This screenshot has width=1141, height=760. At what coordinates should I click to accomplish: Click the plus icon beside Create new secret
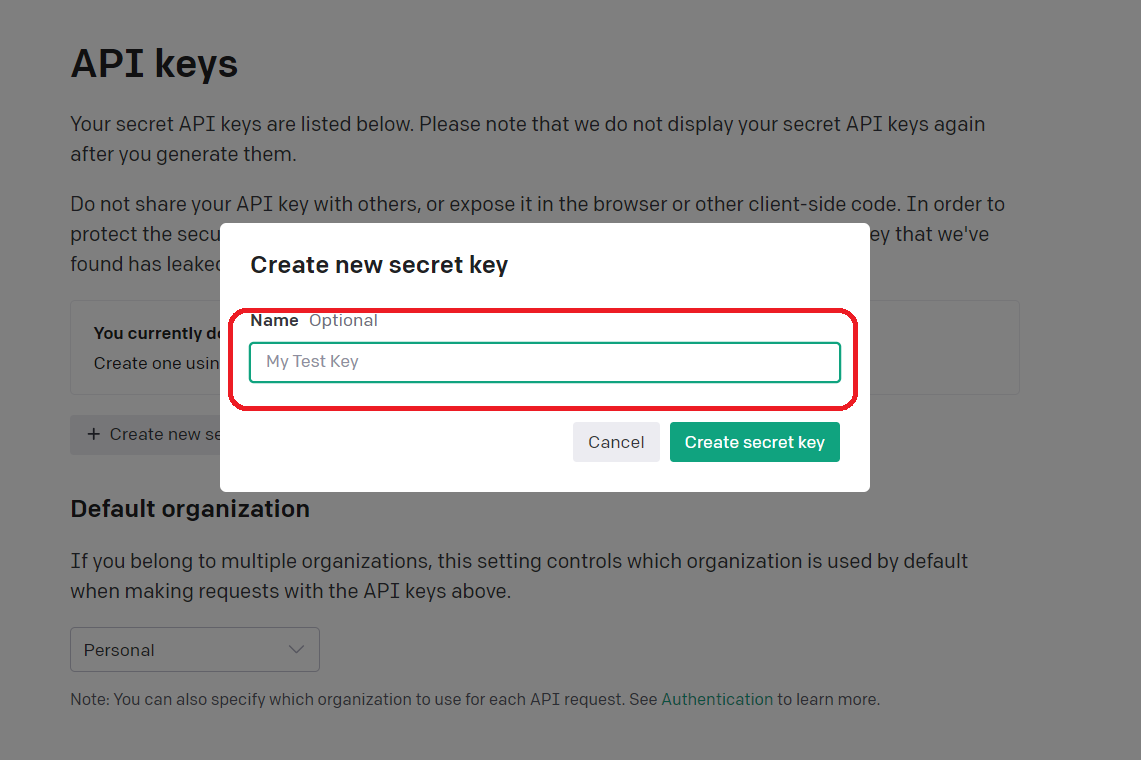[94, 434]
